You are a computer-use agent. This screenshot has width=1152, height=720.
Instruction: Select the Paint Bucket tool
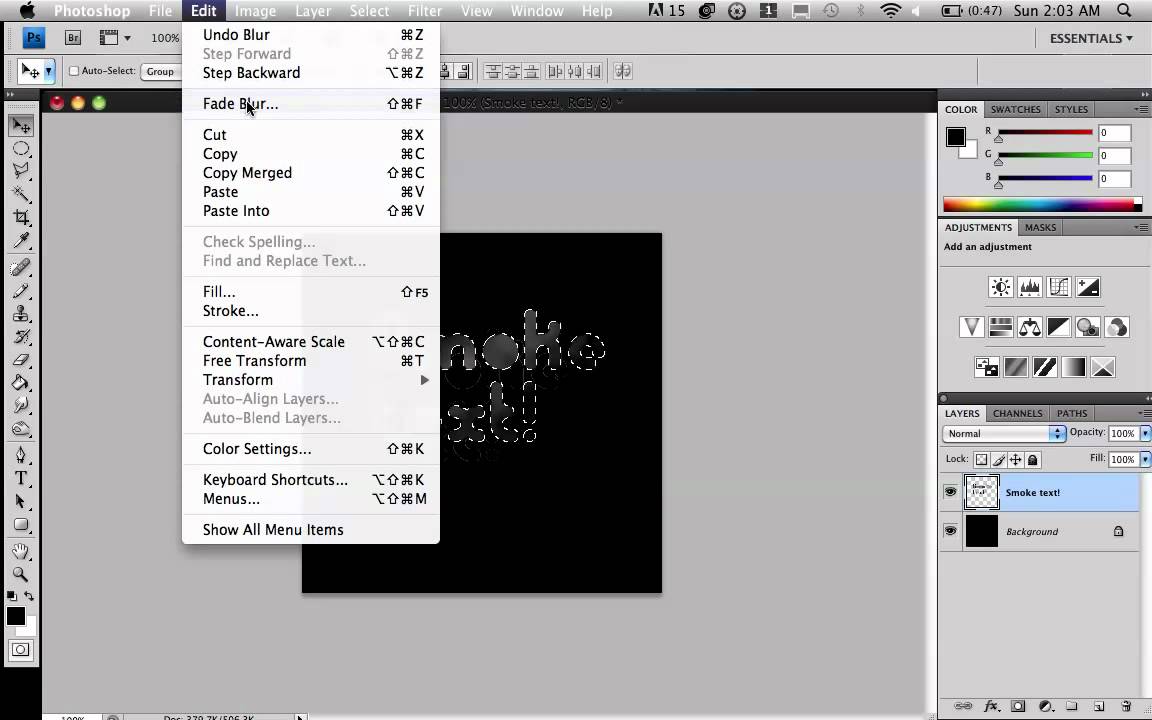click(x=21, y=383)
